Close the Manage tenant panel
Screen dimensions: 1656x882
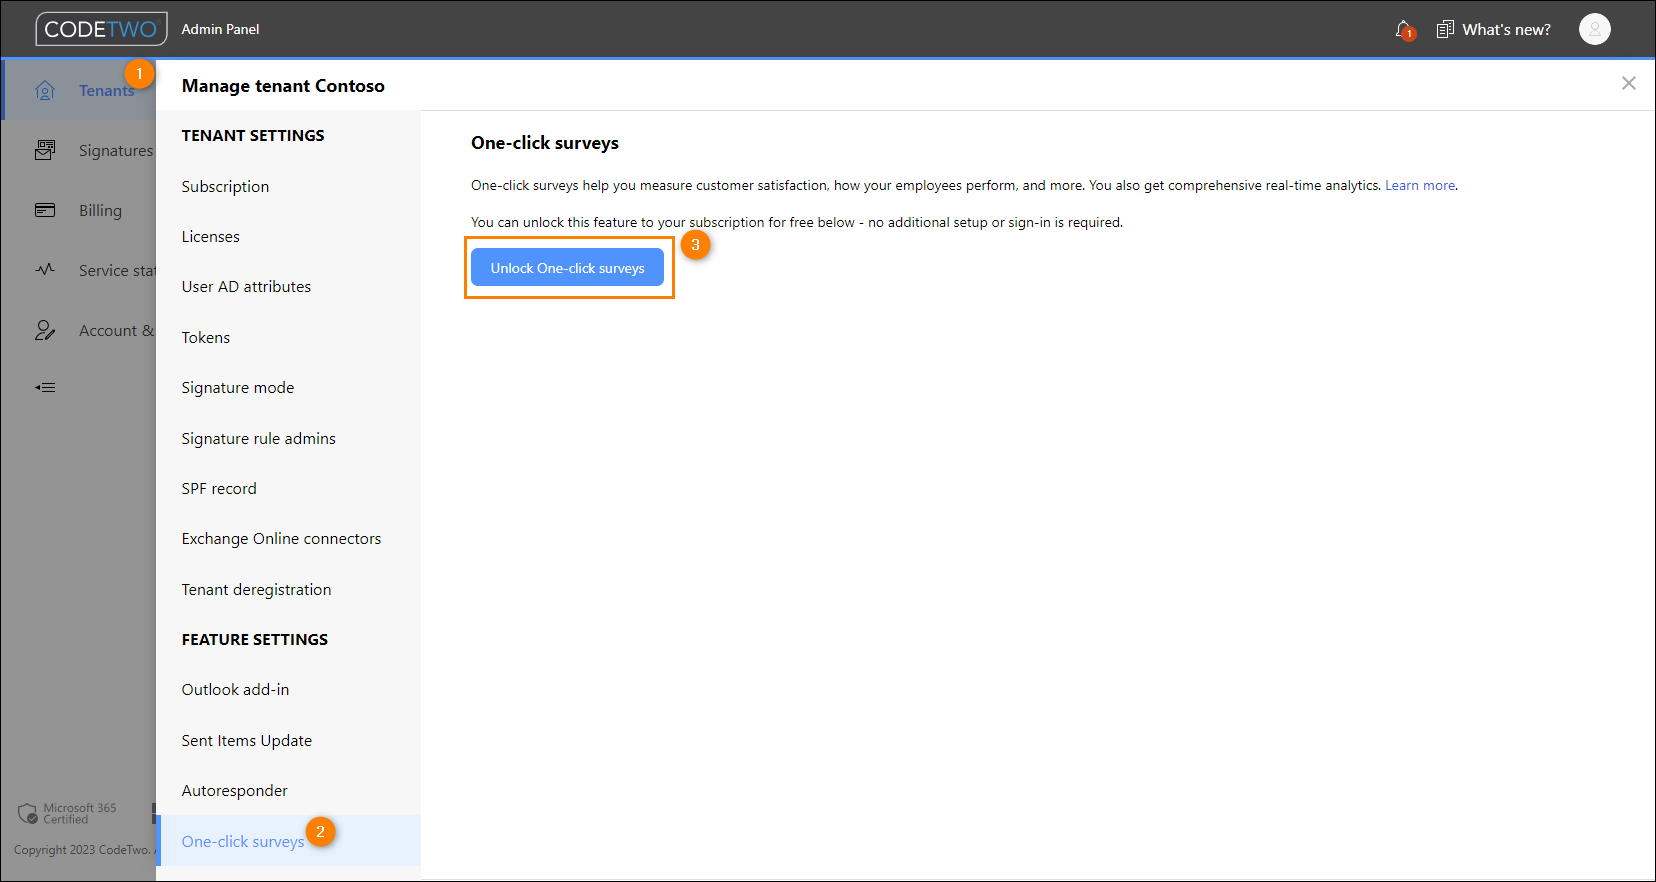1629,83
